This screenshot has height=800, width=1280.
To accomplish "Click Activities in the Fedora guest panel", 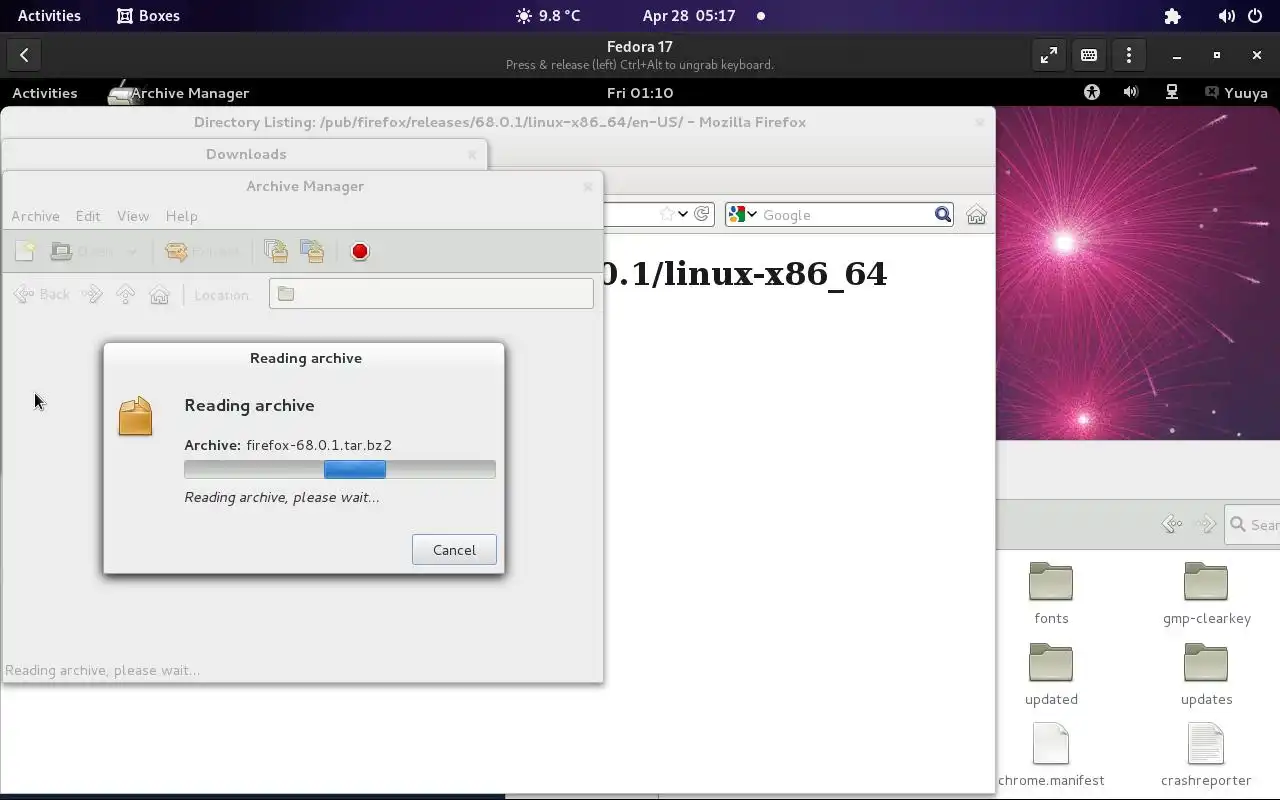I will tap(44, 93).
